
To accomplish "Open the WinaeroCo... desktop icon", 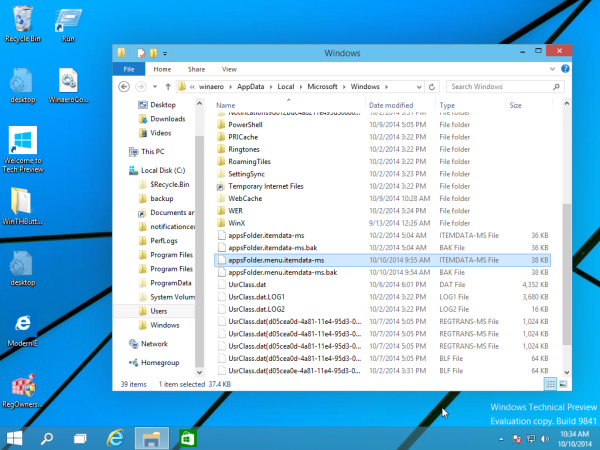I will pyautogui.click(x=68, y=86).
